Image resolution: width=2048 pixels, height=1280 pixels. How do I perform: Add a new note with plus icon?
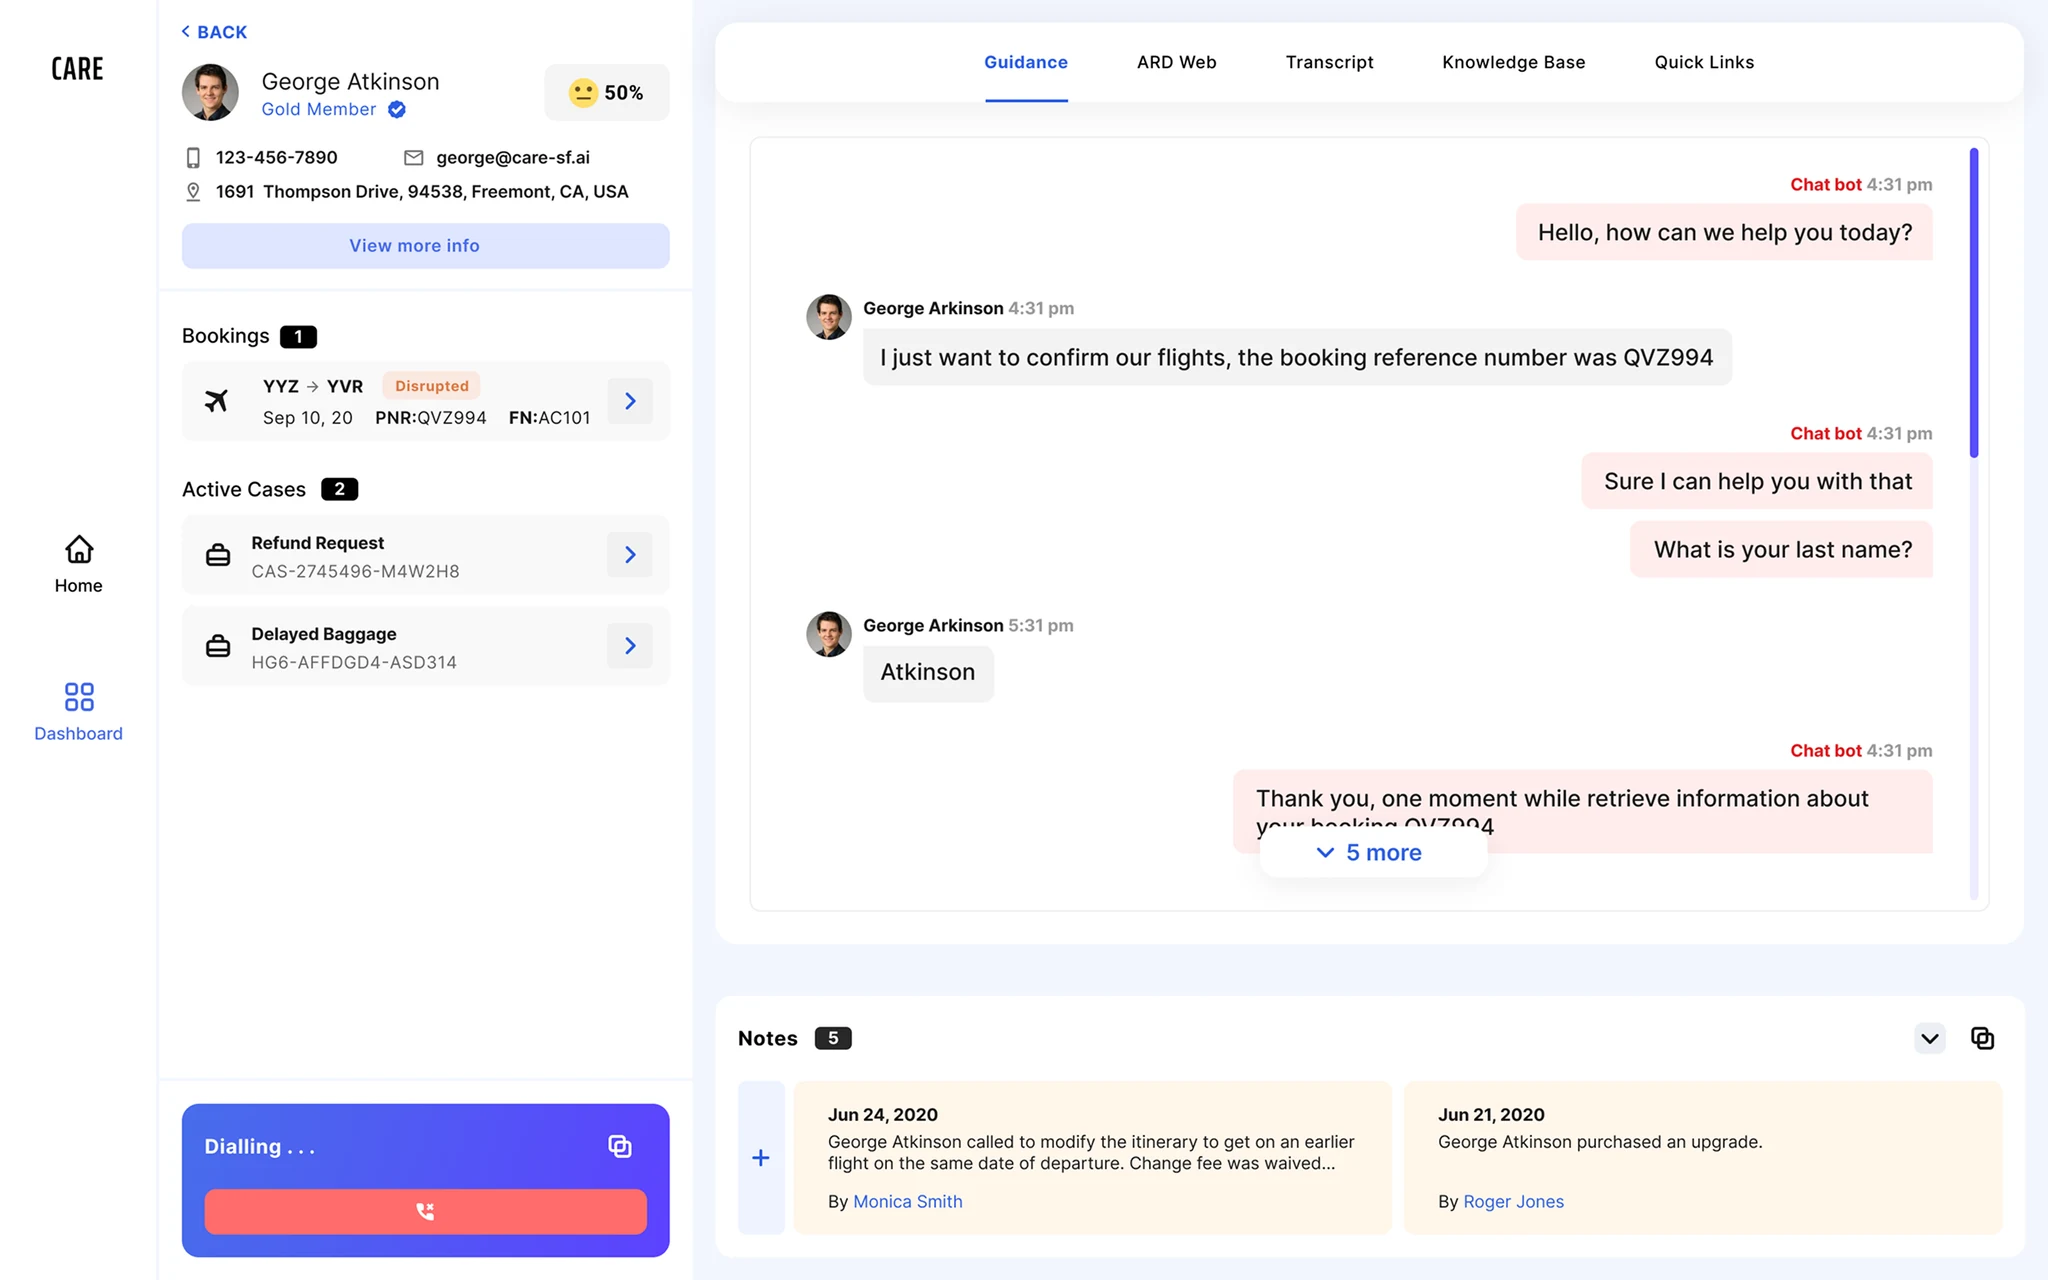[761, 1157]
